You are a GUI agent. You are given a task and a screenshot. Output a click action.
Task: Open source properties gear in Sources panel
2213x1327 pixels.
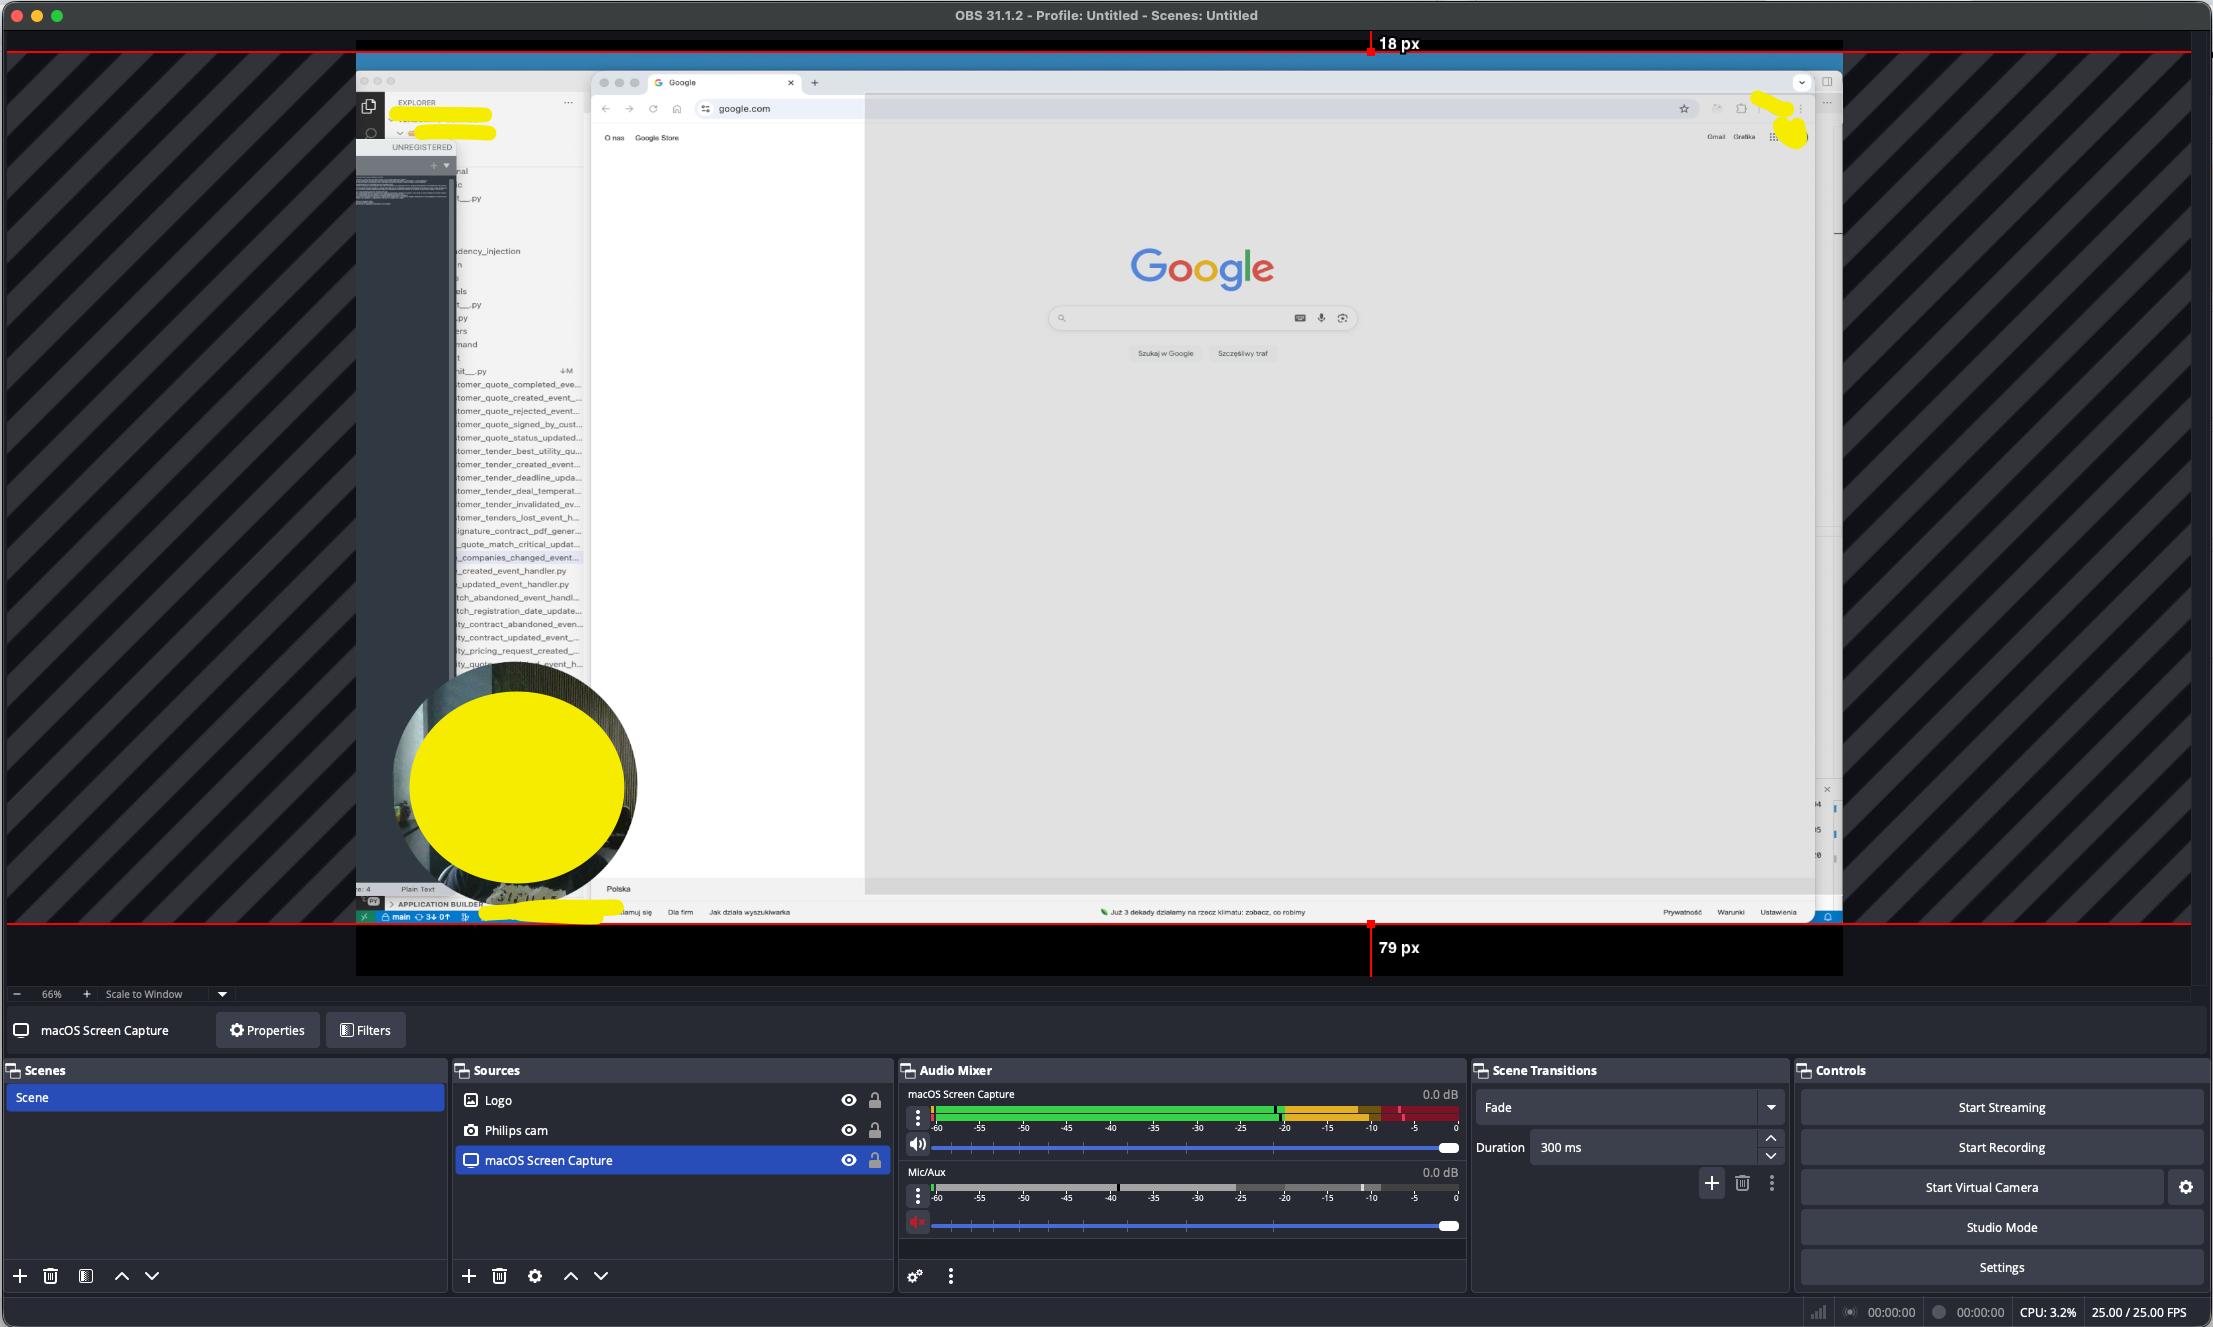(x=535, y=1276)
